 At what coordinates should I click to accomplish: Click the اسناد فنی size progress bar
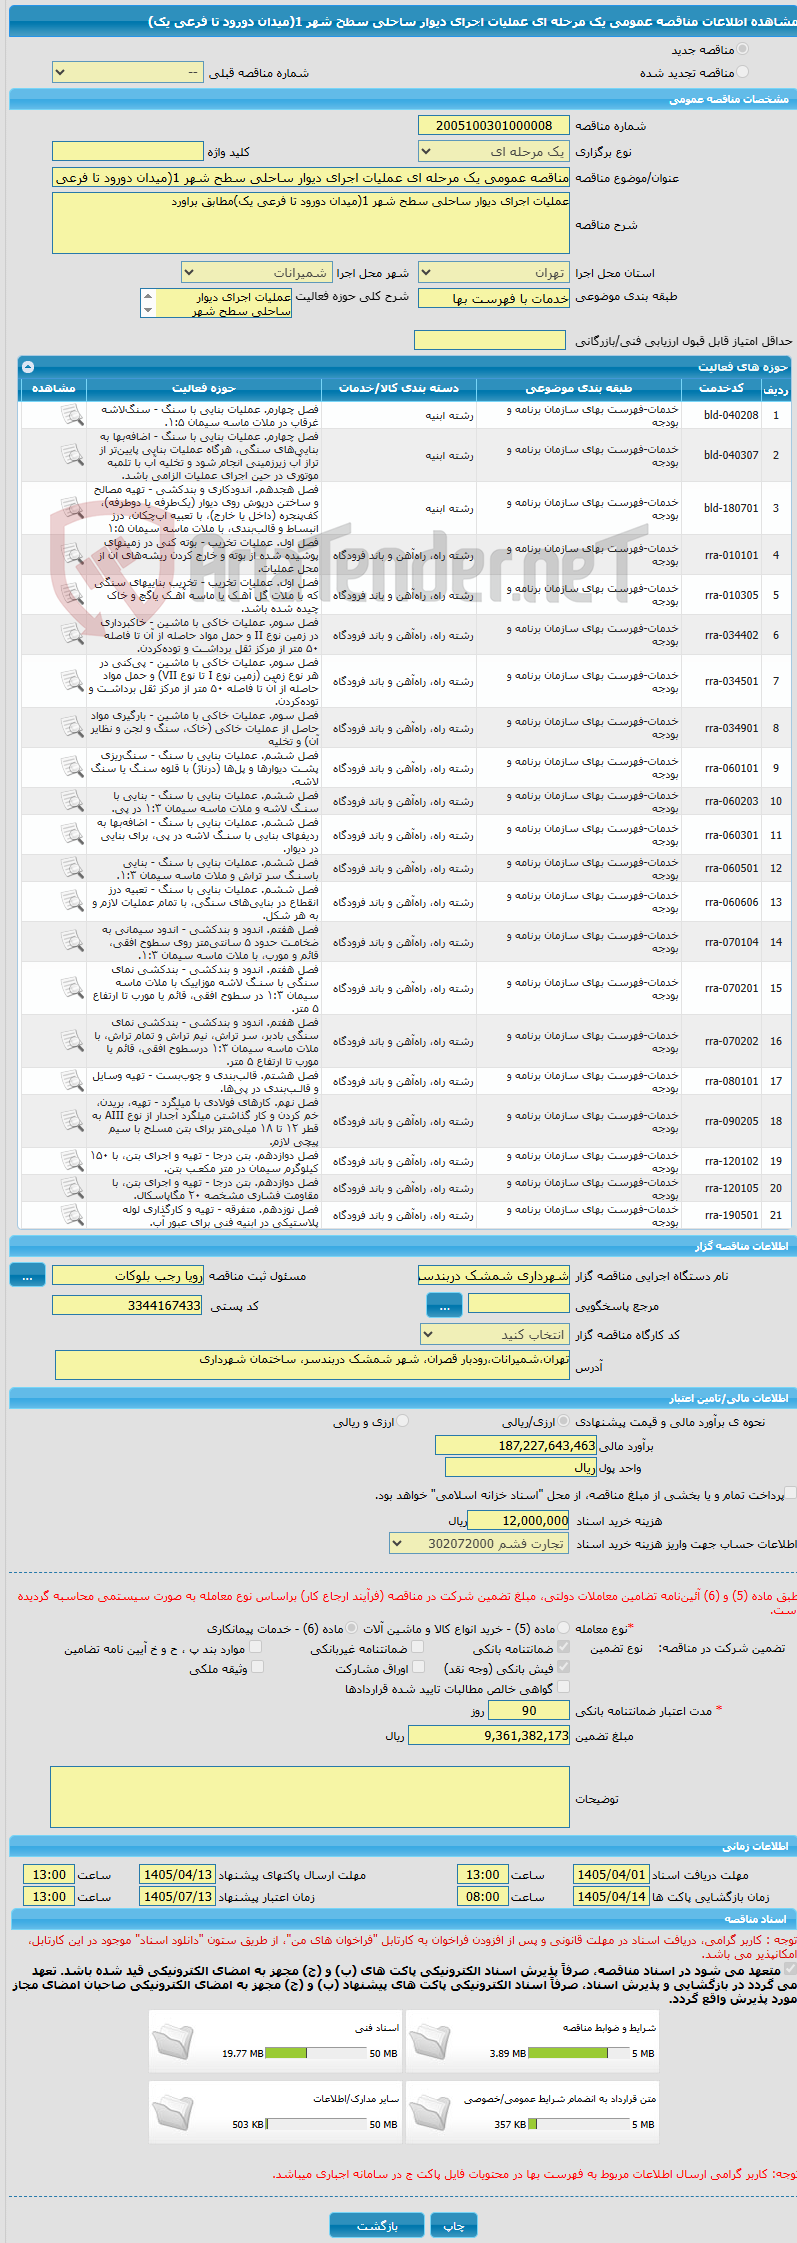[x=316, y=2053]
